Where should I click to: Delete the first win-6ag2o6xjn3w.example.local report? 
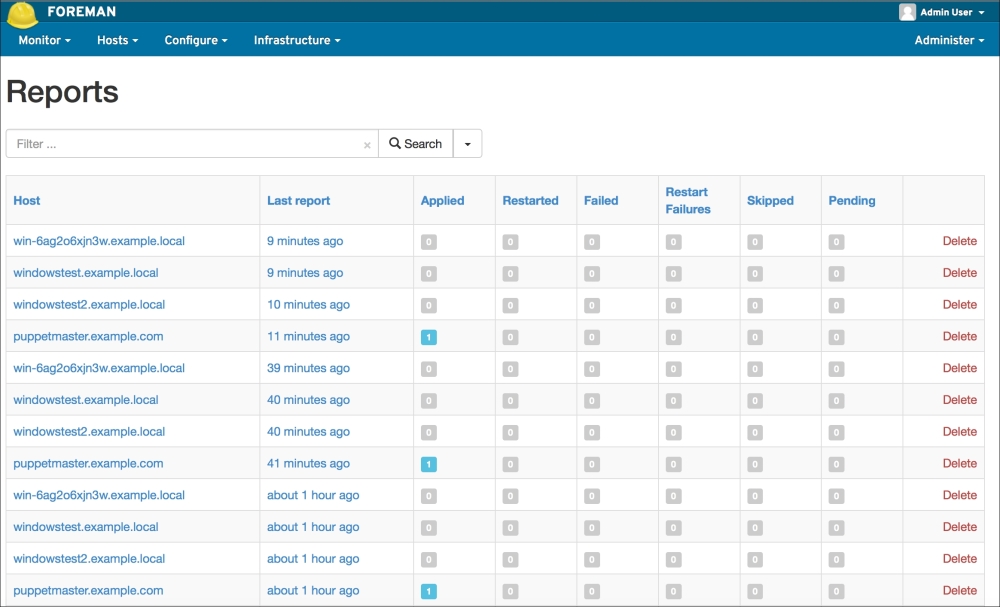959,241
